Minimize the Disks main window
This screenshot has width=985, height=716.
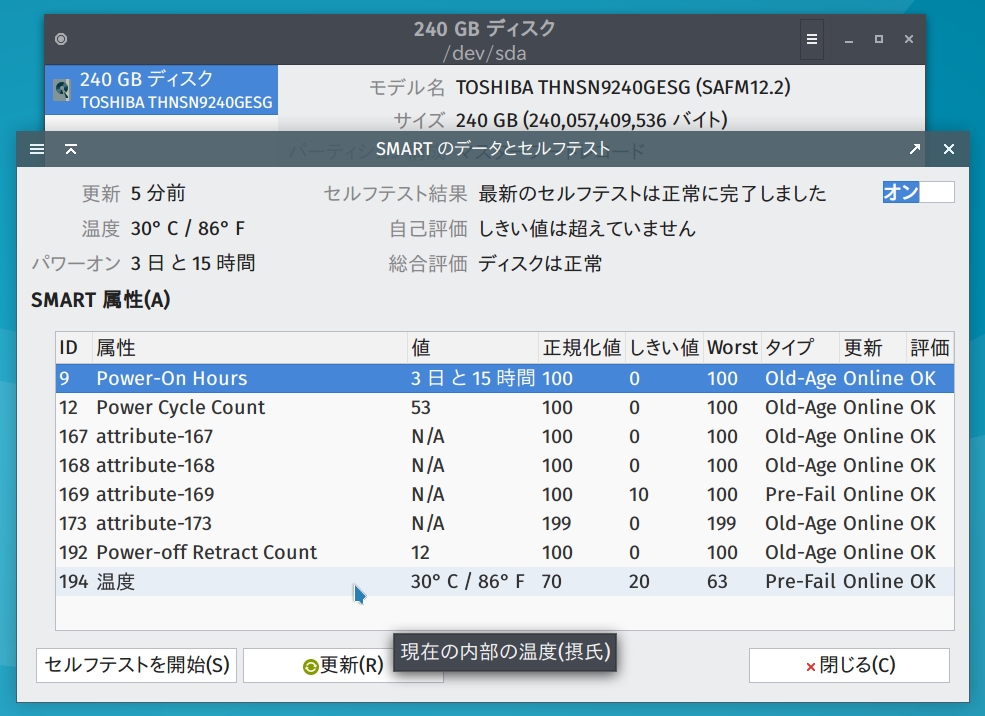[x=849, y=39]
